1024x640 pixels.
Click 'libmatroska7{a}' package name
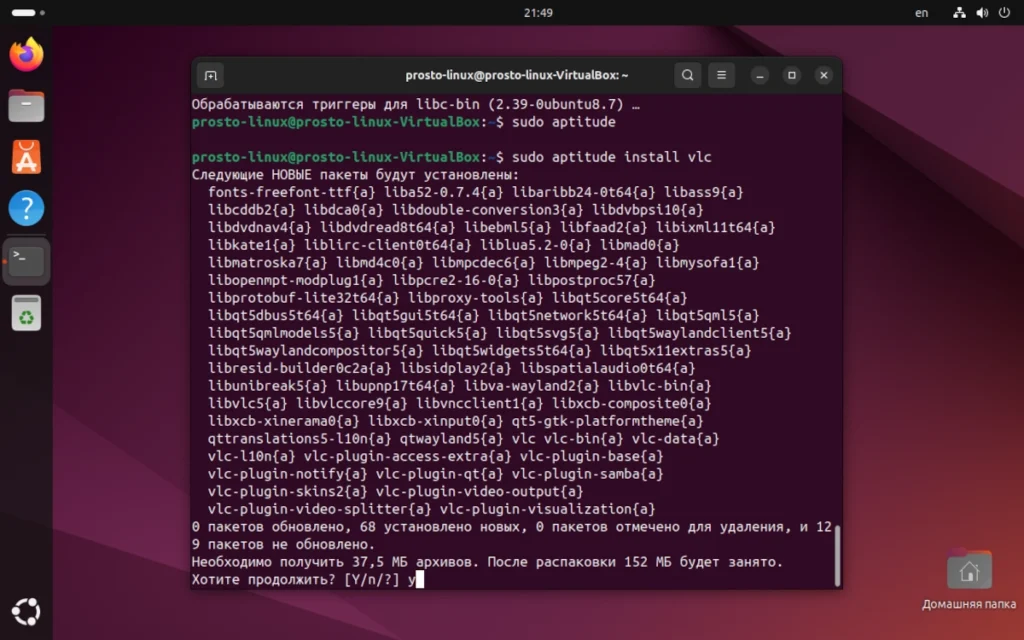click(x=268, y=263)
